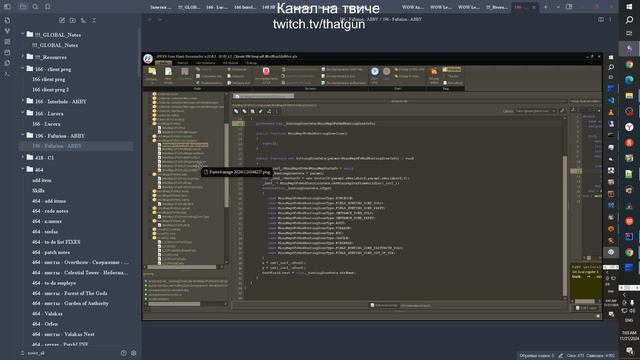640x360 pixels.
Task: Open Windows taskbar search
Action: 629,20
